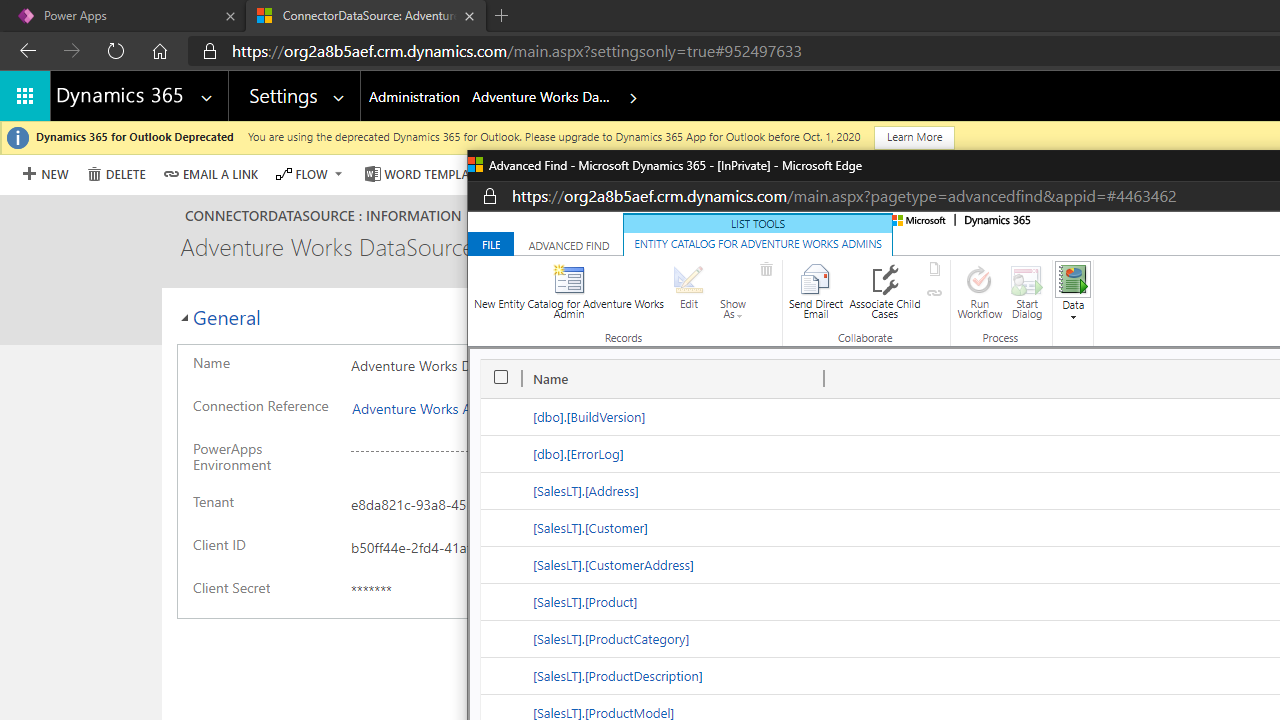Image resolution: width=1280 pixels, height=720 pixels.
Task: Click Associate Child Cases ribbon button
Action: (x=885, y=292)
